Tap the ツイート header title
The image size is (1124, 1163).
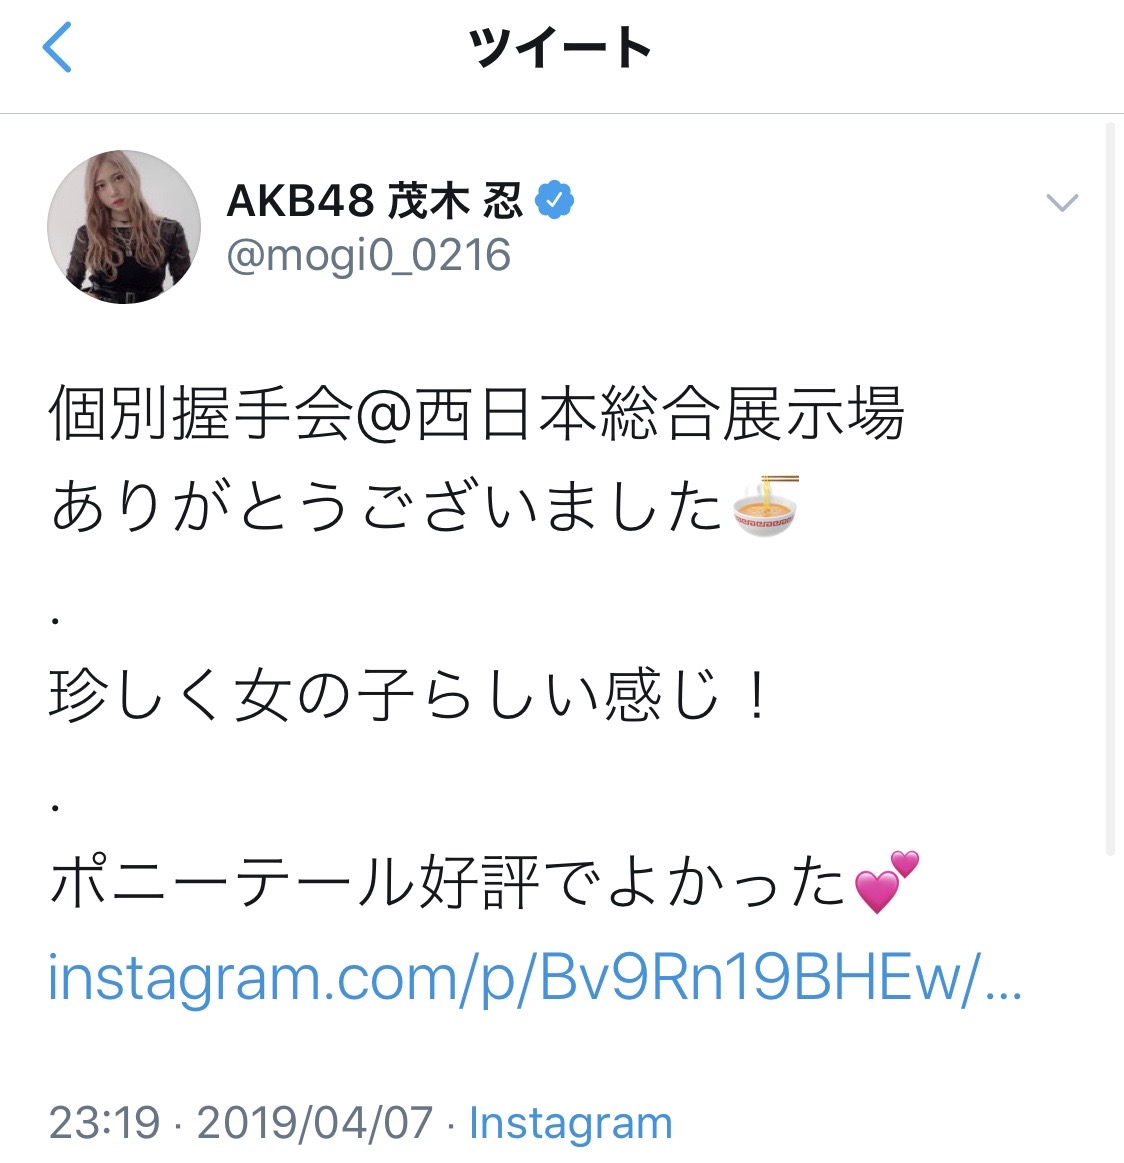(560, 48)
